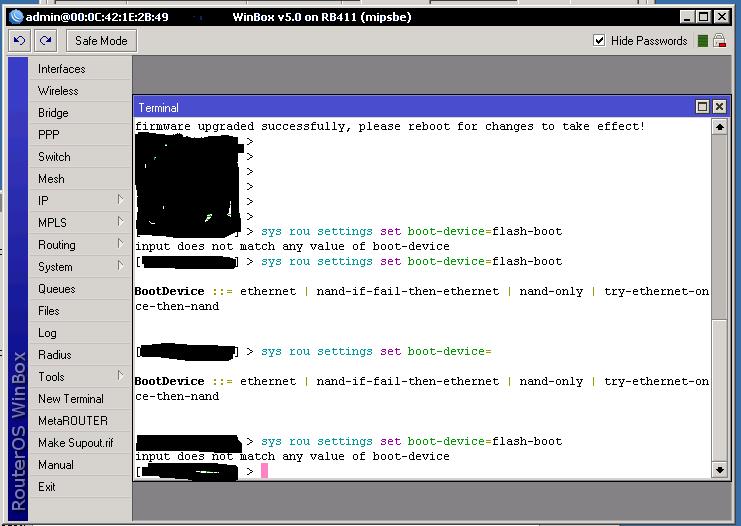
Task: Open the Mesh menu
Action: (80, 179)
